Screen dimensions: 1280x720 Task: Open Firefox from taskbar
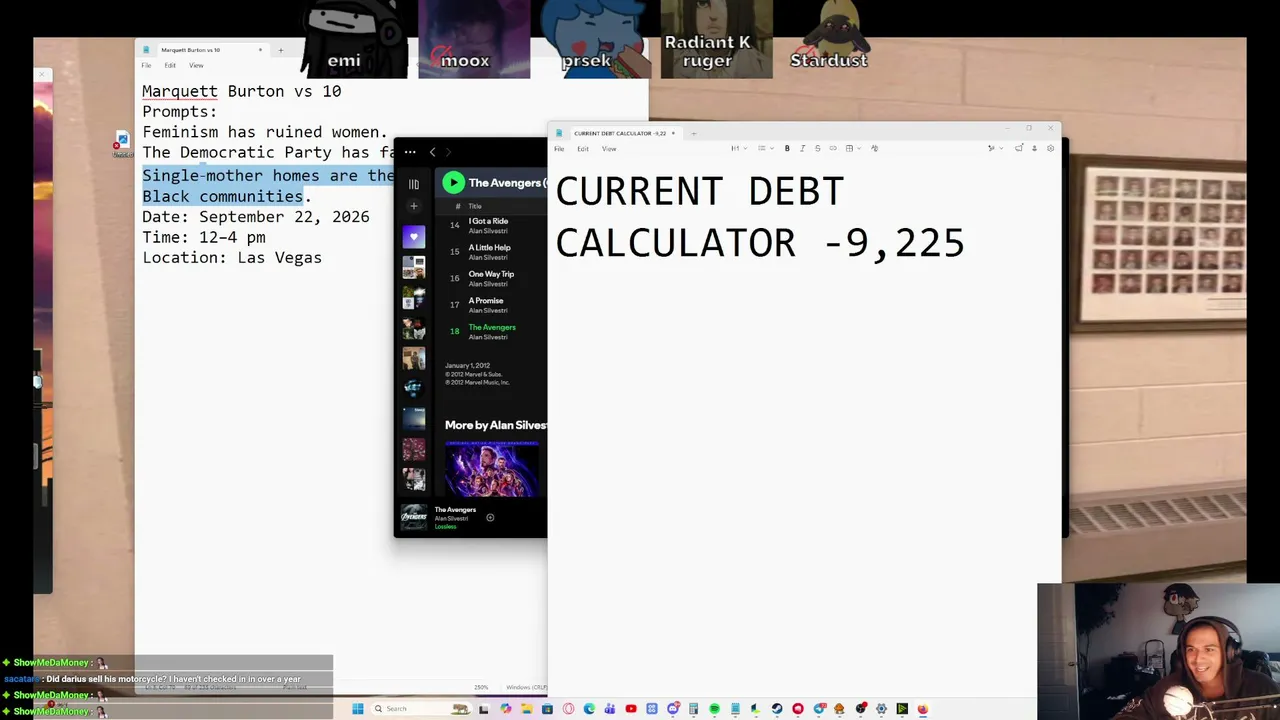point(923,709)
